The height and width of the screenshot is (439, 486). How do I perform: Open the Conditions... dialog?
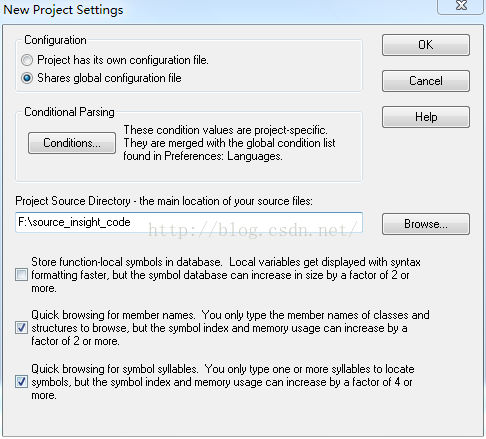coord(72,143)
